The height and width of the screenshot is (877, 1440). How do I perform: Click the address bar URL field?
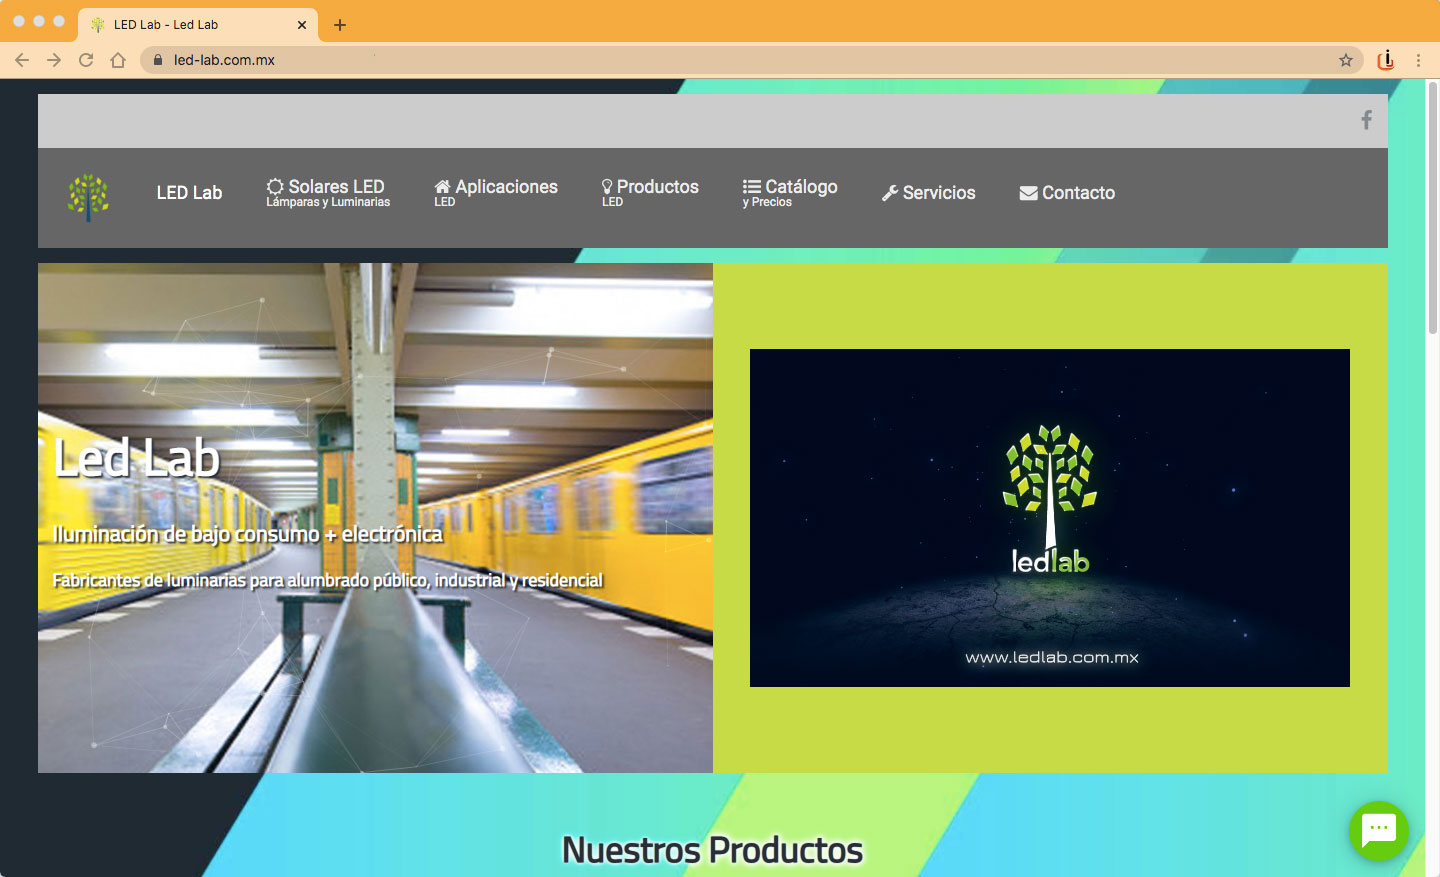pyautogui.click(x=700, y=60)
